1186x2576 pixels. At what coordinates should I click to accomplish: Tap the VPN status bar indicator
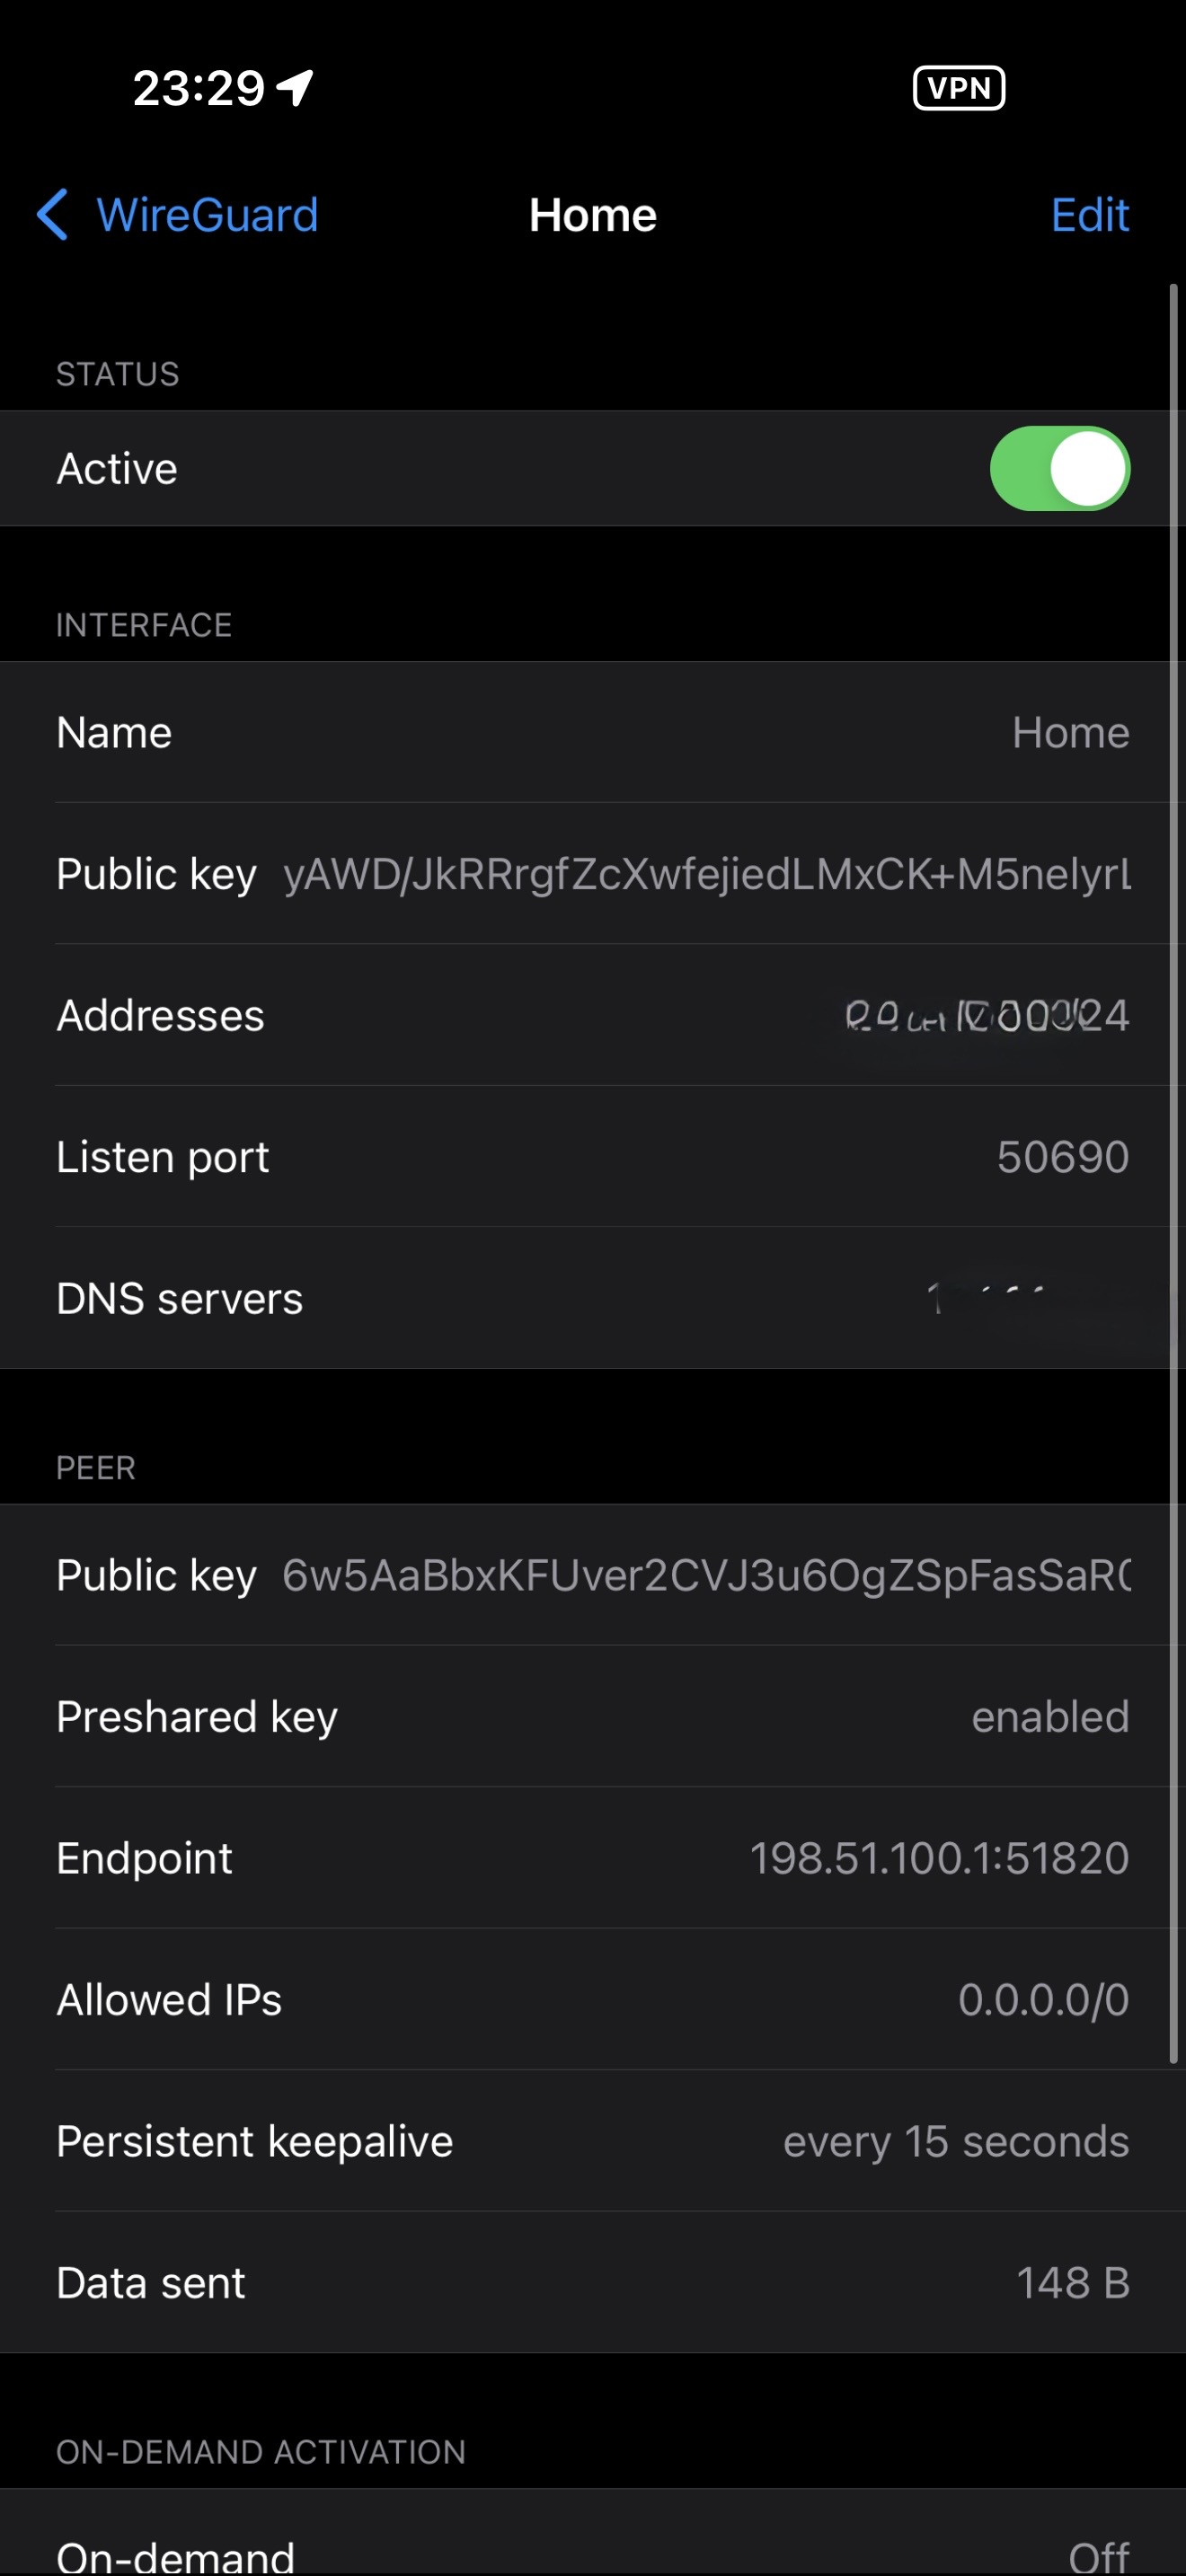point(958,88)
